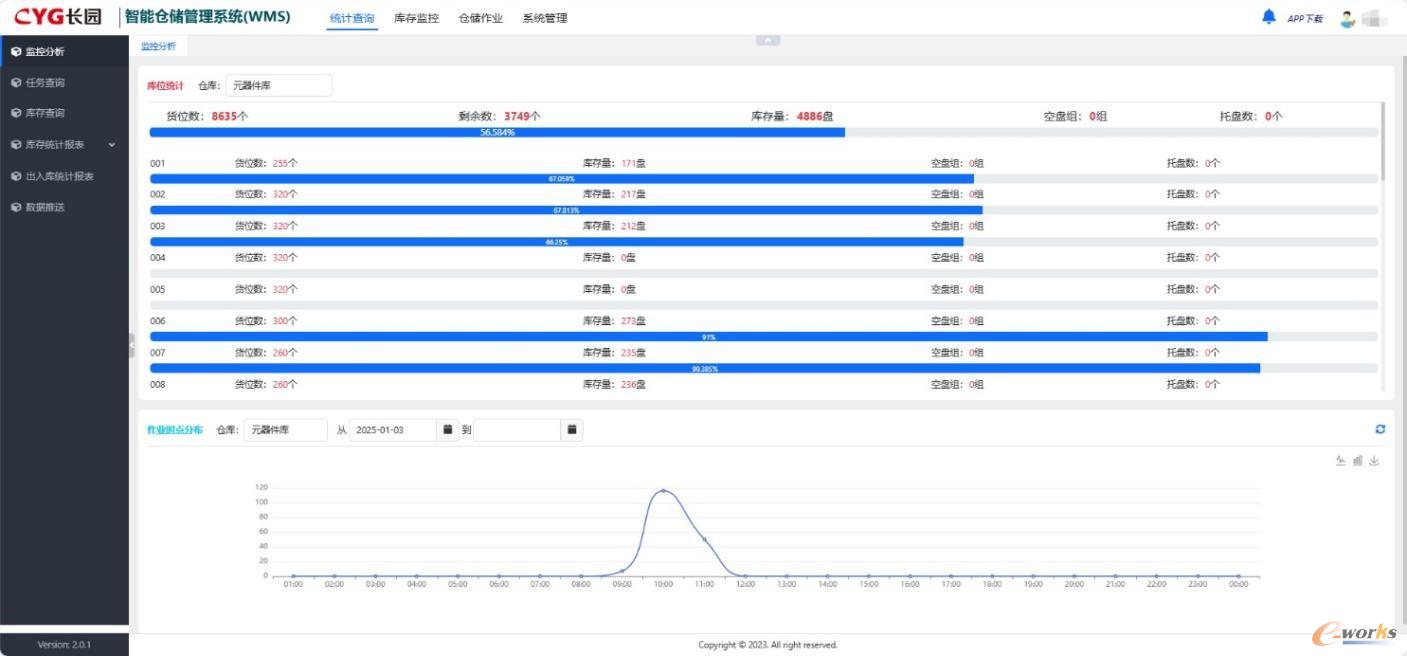The width and height of the screenshot is (1407, 656).
Task: Switch chart to line view icon
Action: pos(1341,461)
